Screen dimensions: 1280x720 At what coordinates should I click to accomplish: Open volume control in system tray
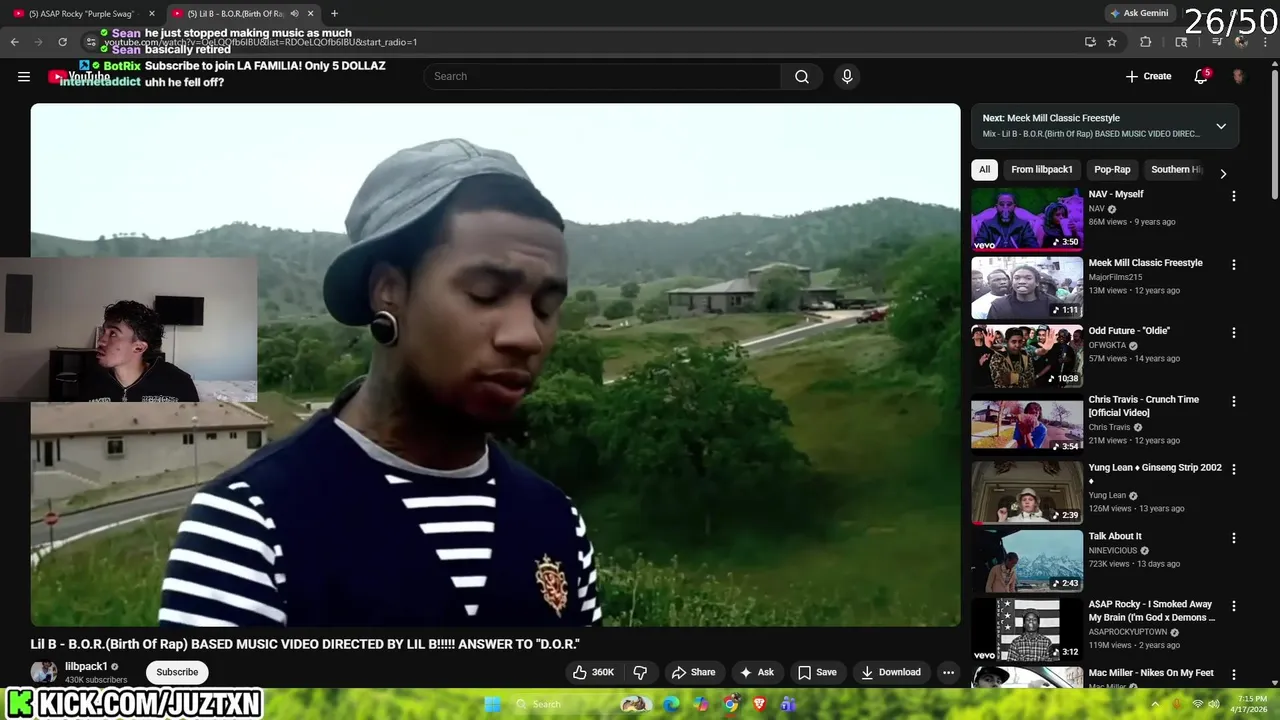point(1213,704)
